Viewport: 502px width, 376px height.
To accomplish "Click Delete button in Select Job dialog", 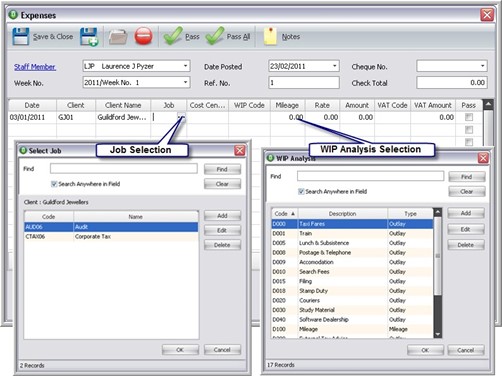I will click(222, 245).
